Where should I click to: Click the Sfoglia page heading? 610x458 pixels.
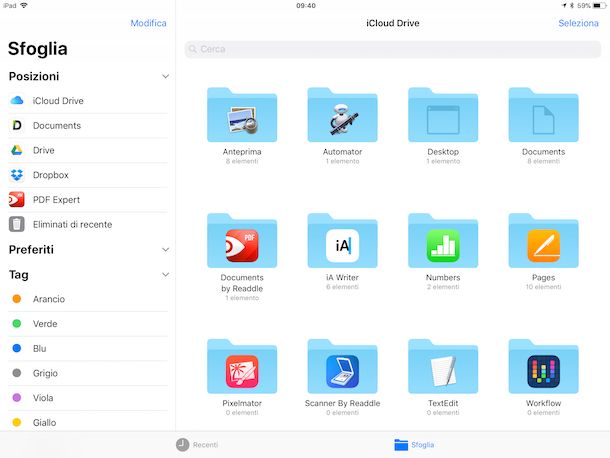pyautogui.click(x=38, y=49)
